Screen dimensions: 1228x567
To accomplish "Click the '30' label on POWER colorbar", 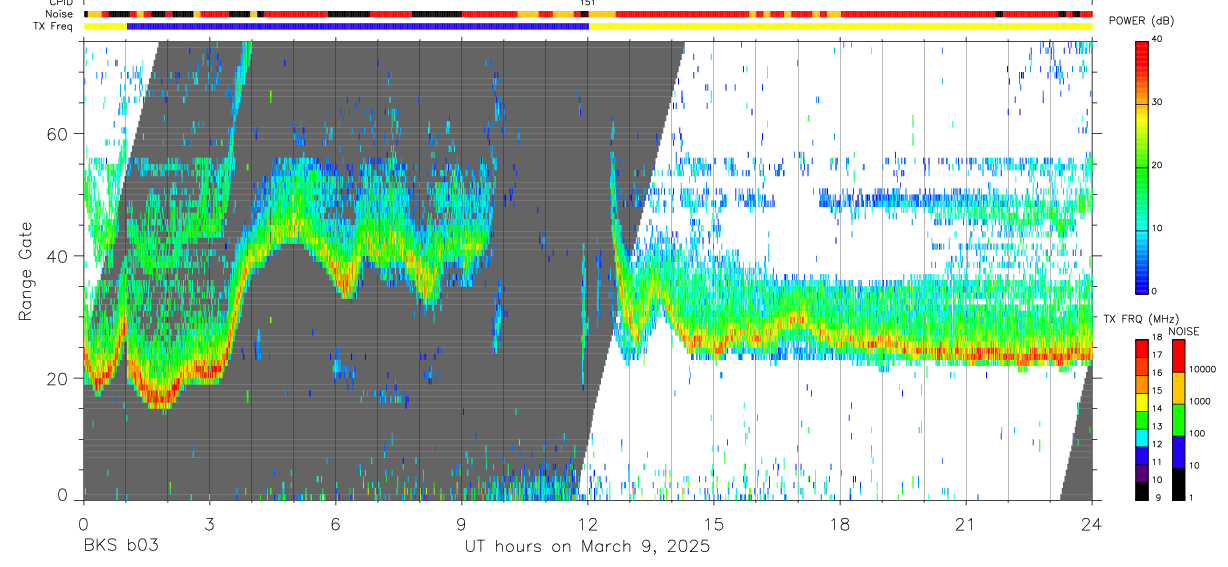I will (1158, 102).
